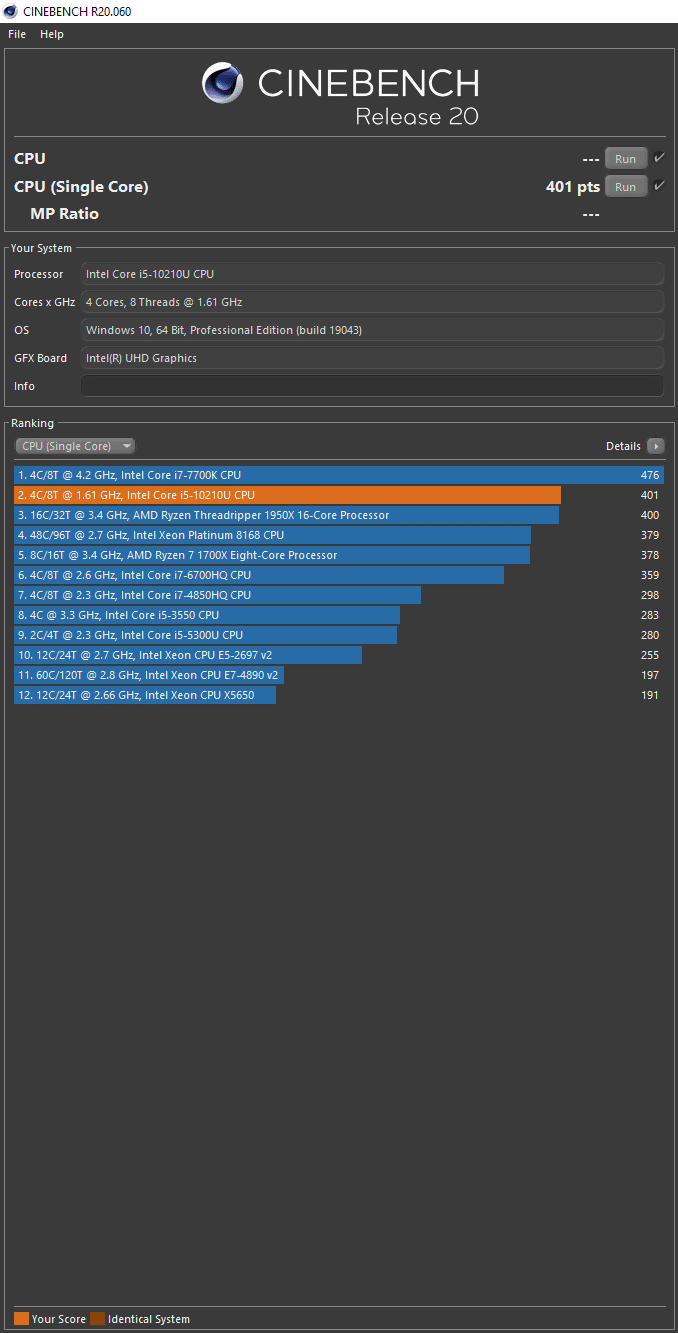Screen dimensions: 678x1333
Task: Open the CPU (Single Core) ranking dropdown
Action: coord(75,446)
